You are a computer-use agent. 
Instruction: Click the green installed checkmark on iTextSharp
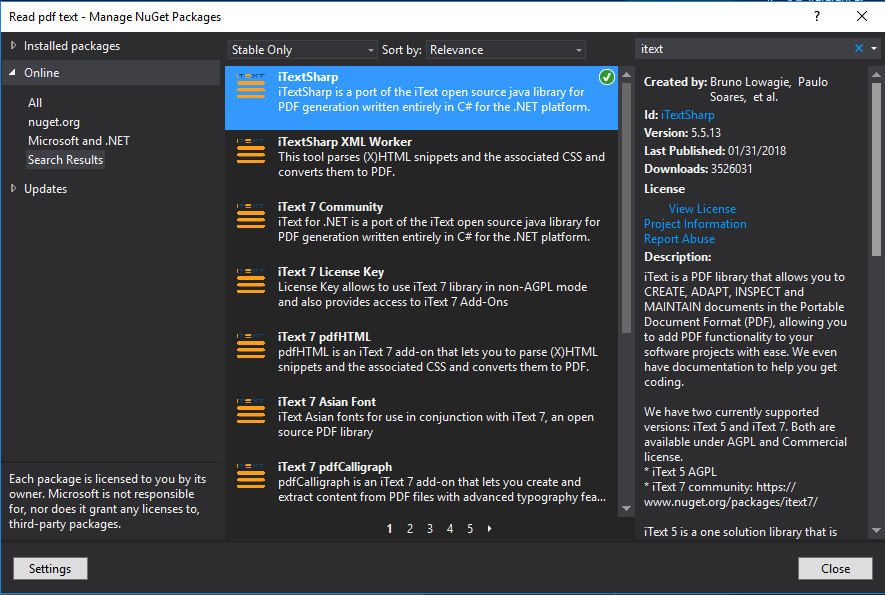[x=607, y=76]
